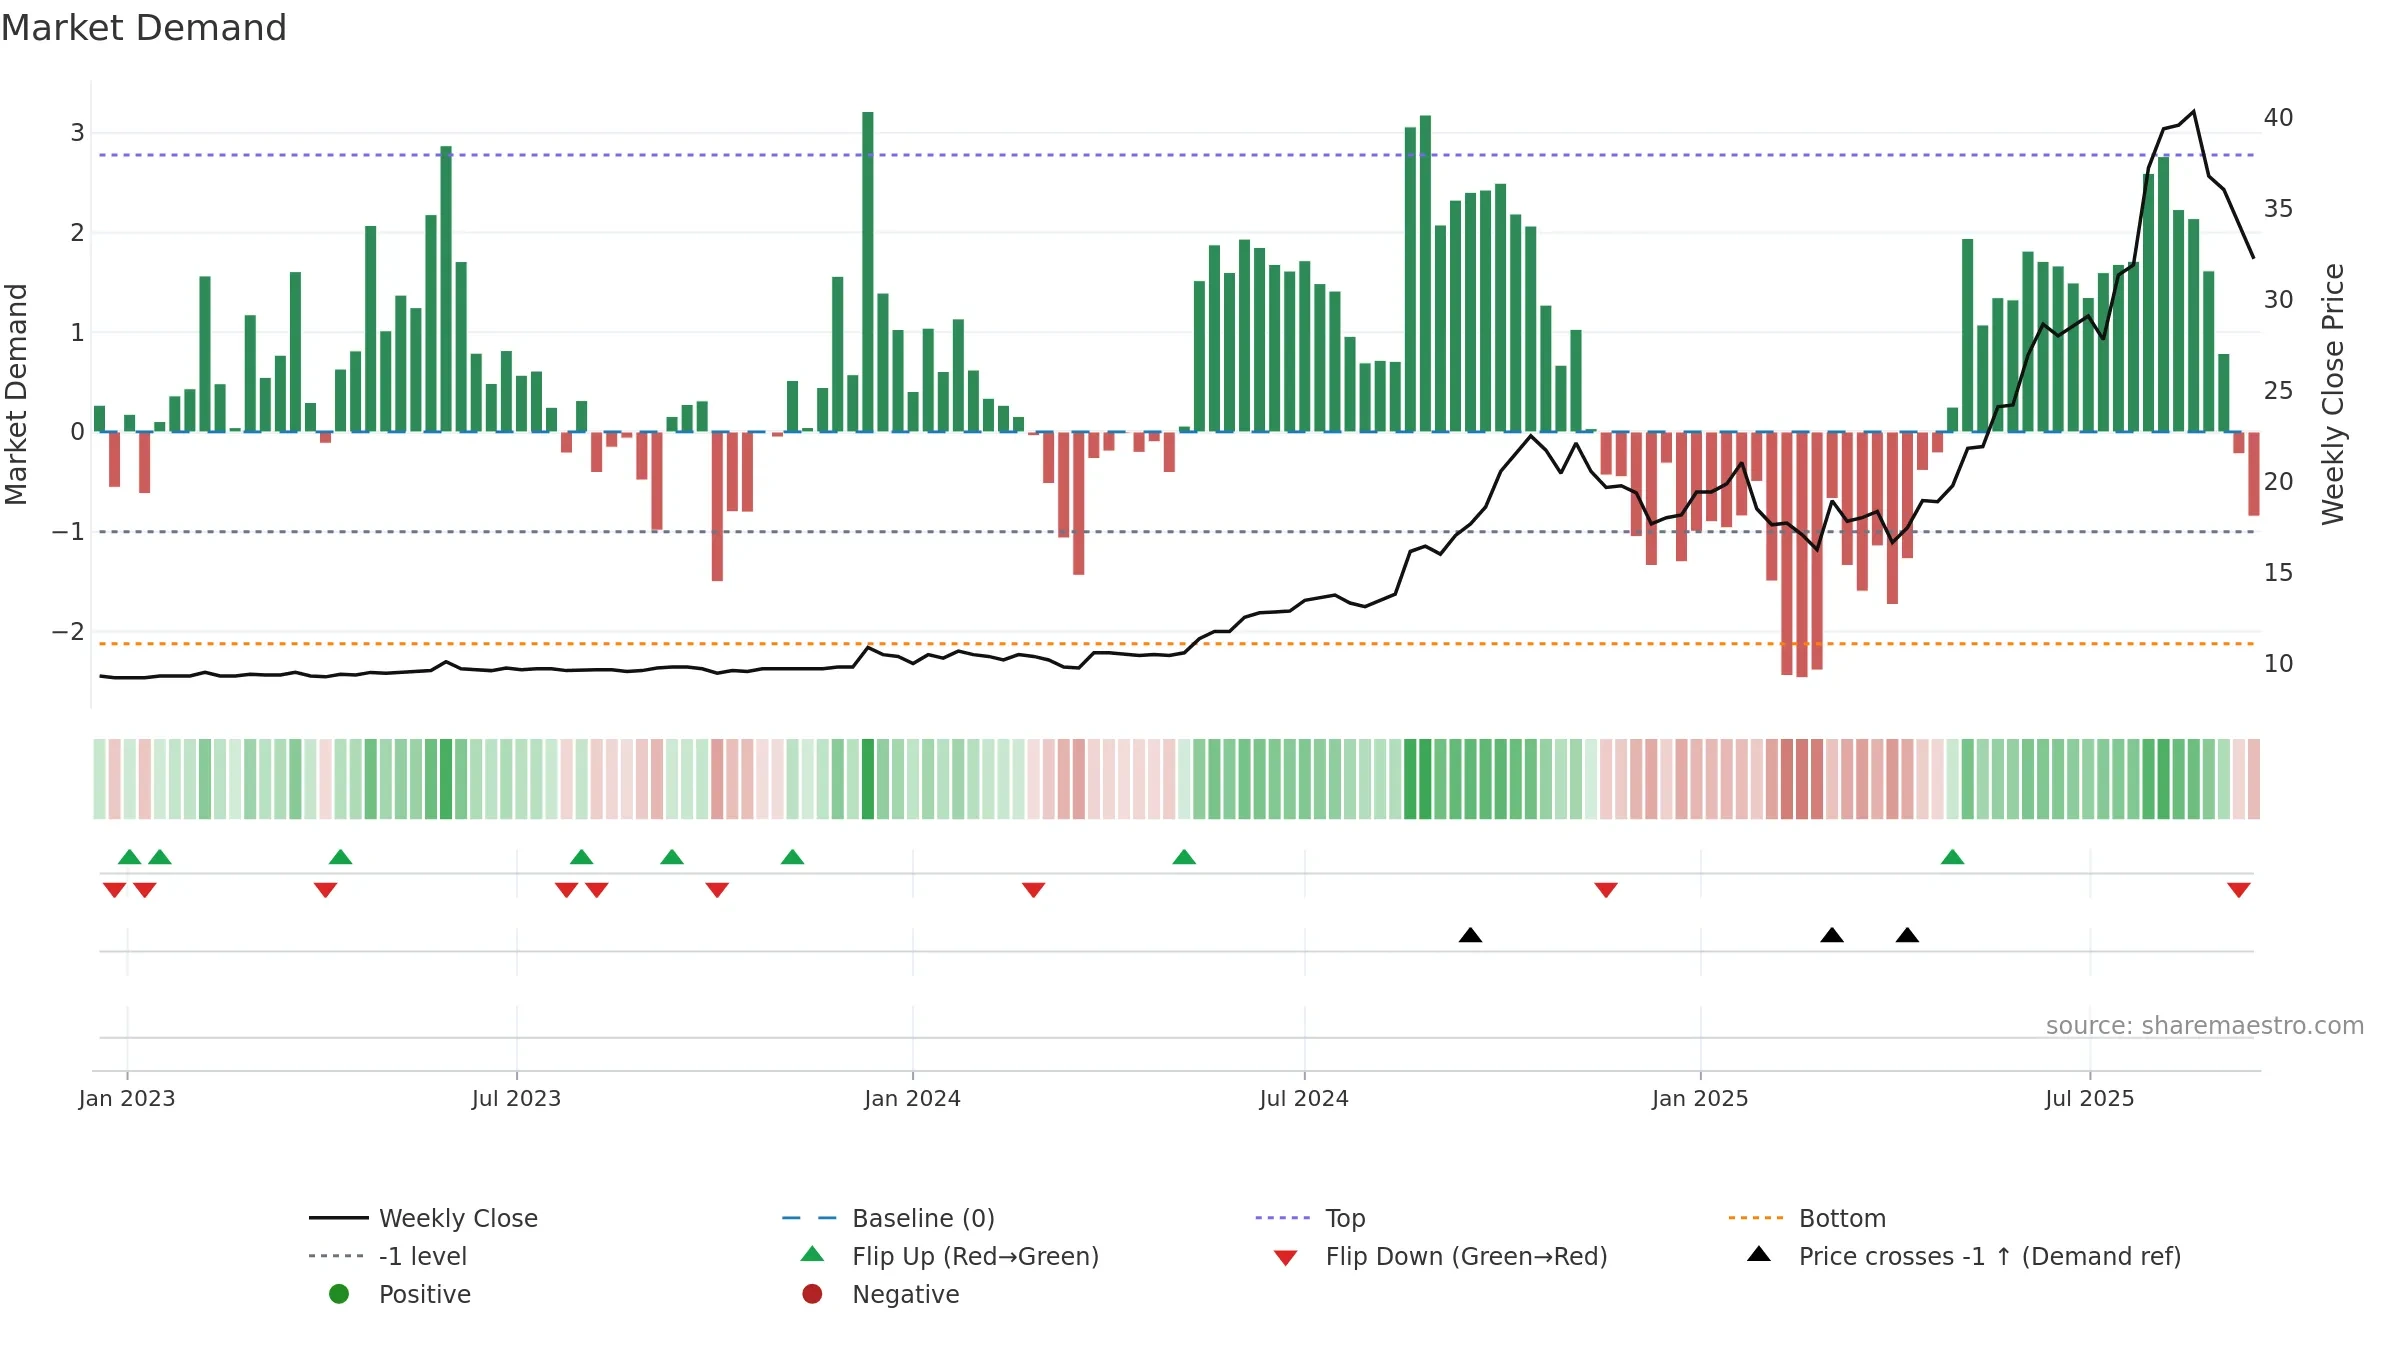Select the Price crosses -1 ↑ (Demand ref) label

click(1990, 1256)
